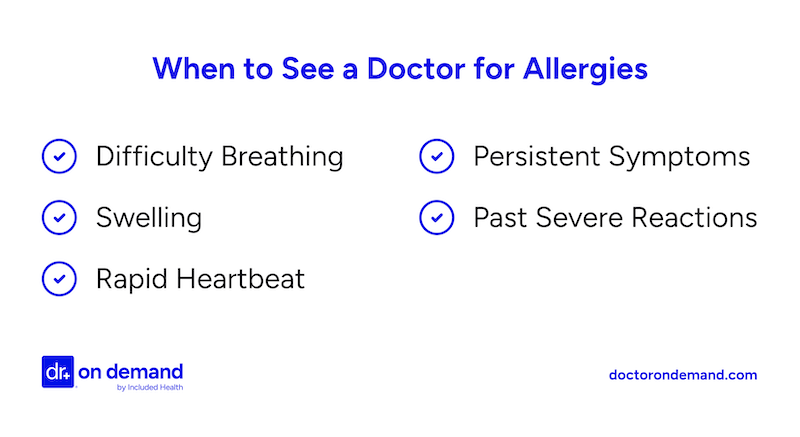Click the checkmark circle next to Swelling
The width and height of the screenshot is (800, 437).
59,217
